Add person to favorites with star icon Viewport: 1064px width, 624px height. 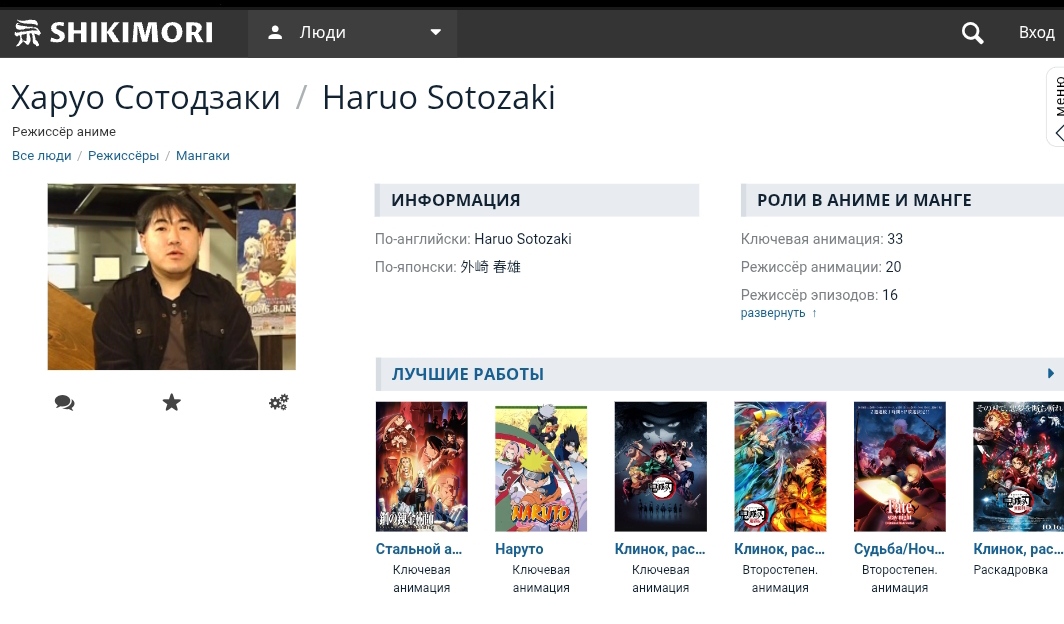[172, 403]
